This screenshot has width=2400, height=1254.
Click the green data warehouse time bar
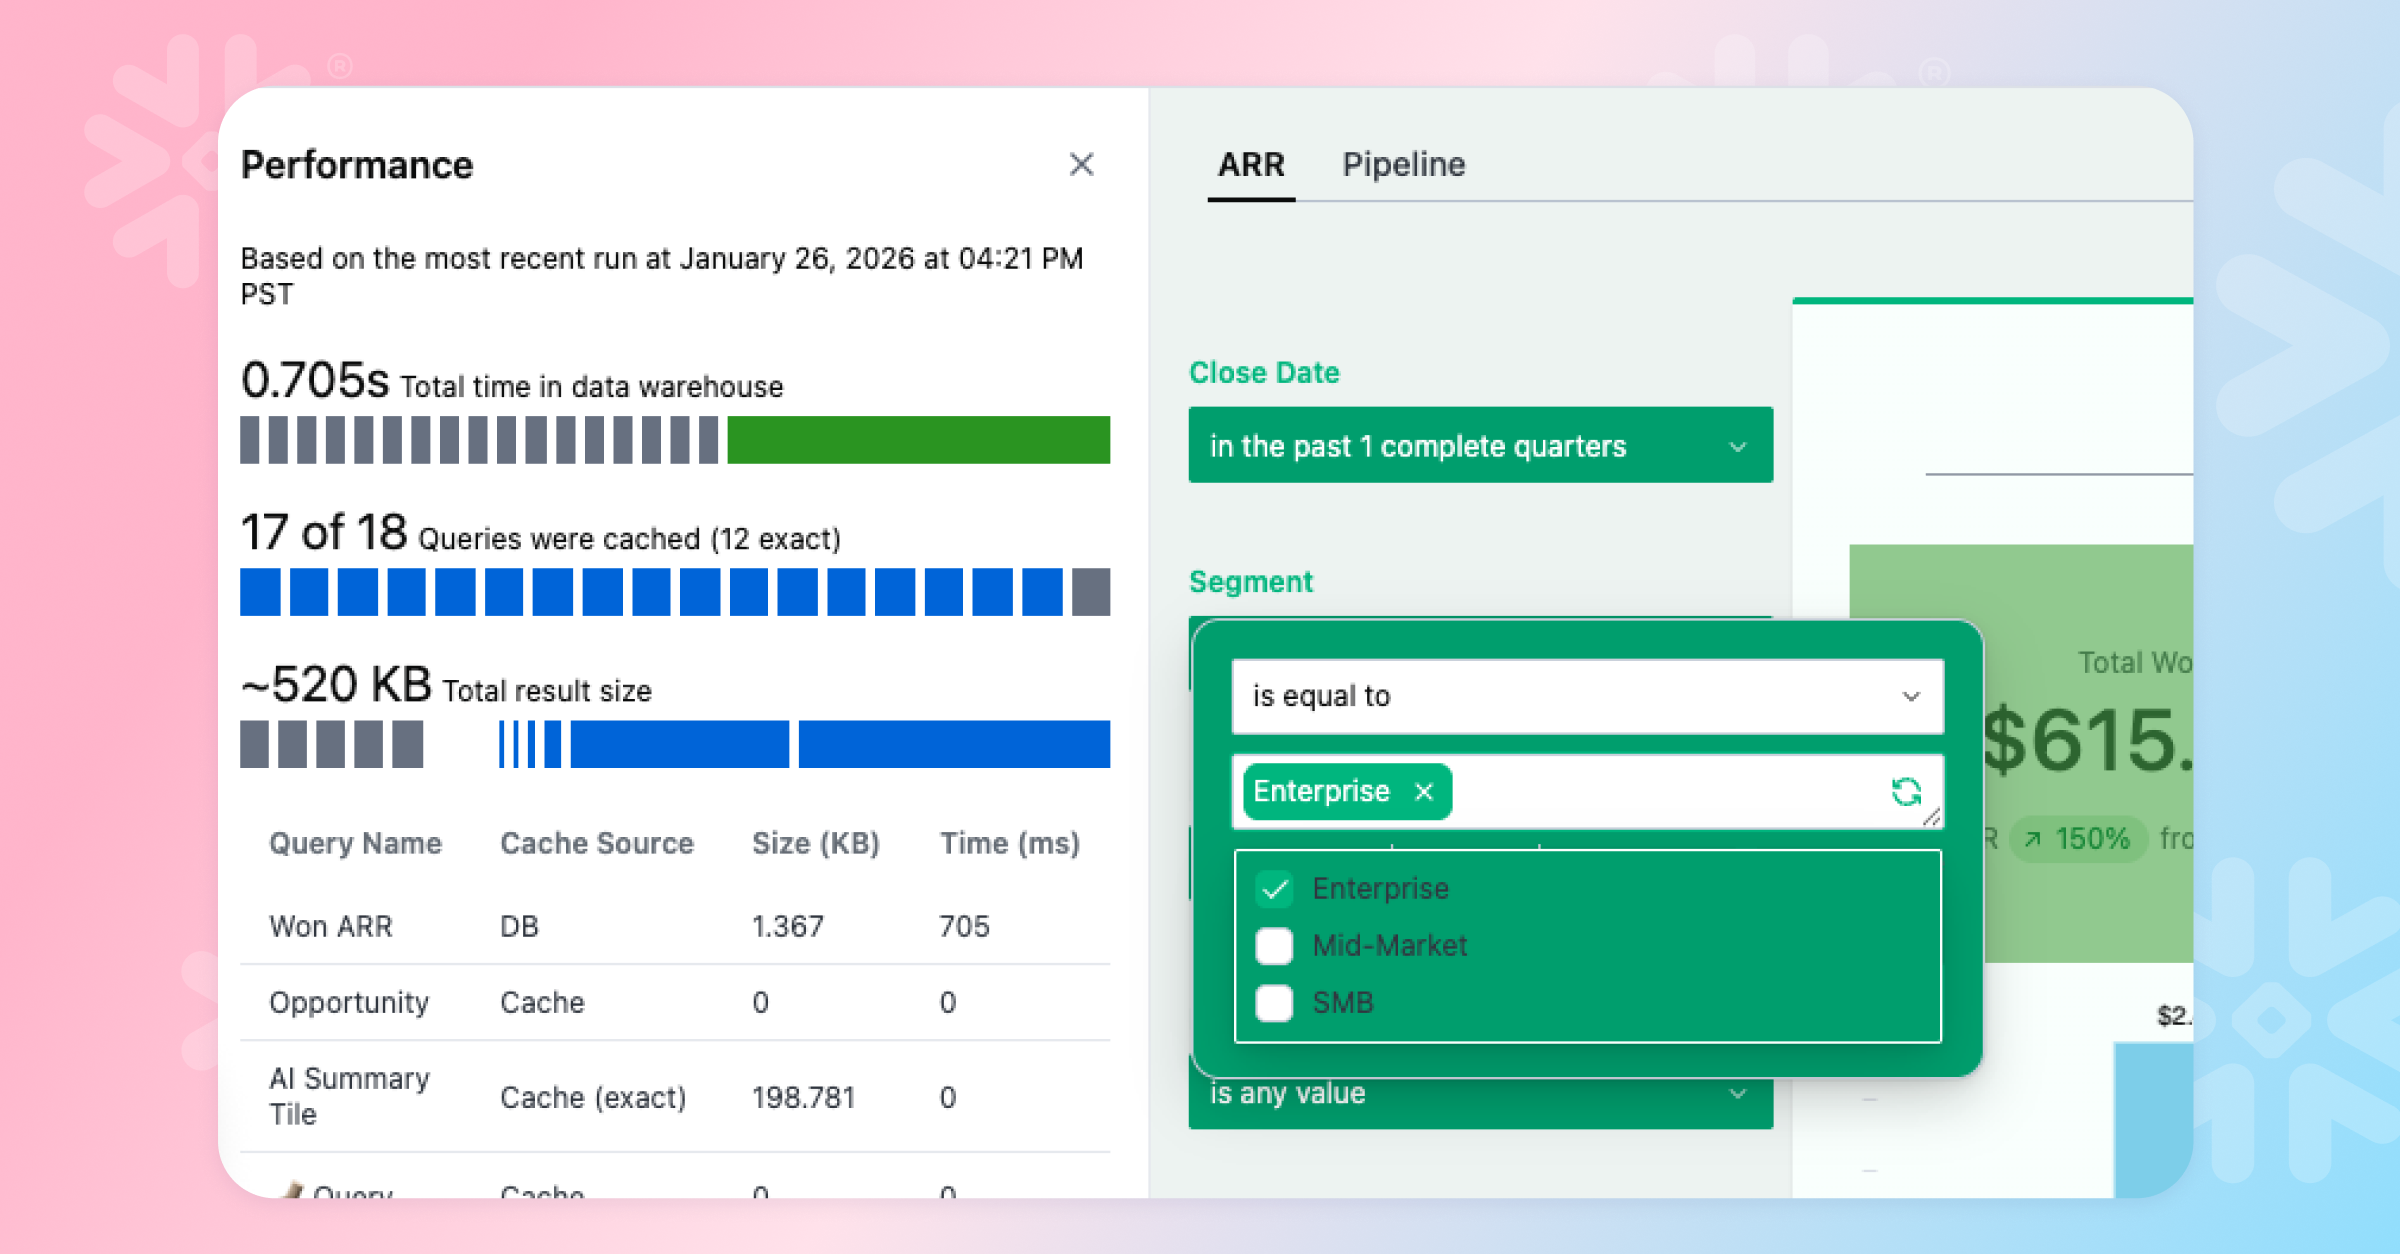pyautogui.click(x=918, y=440)
